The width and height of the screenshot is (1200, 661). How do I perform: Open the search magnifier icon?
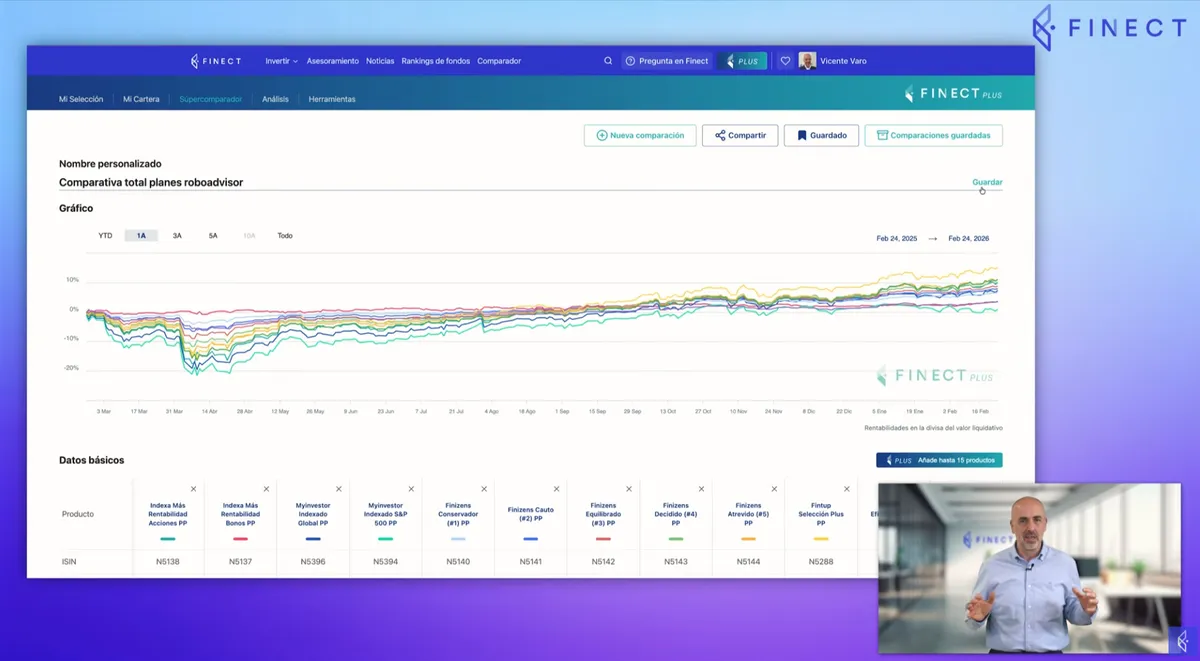(x=608, y=61)
